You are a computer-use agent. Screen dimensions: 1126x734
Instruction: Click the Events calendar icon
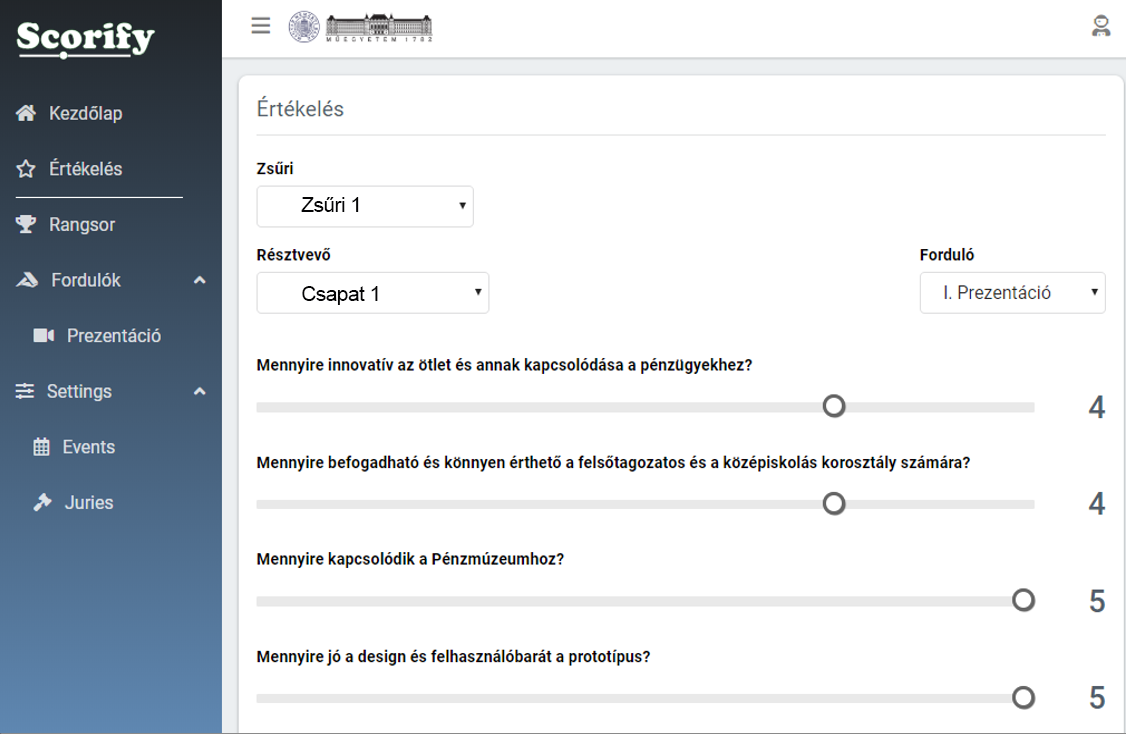point(41,448)
